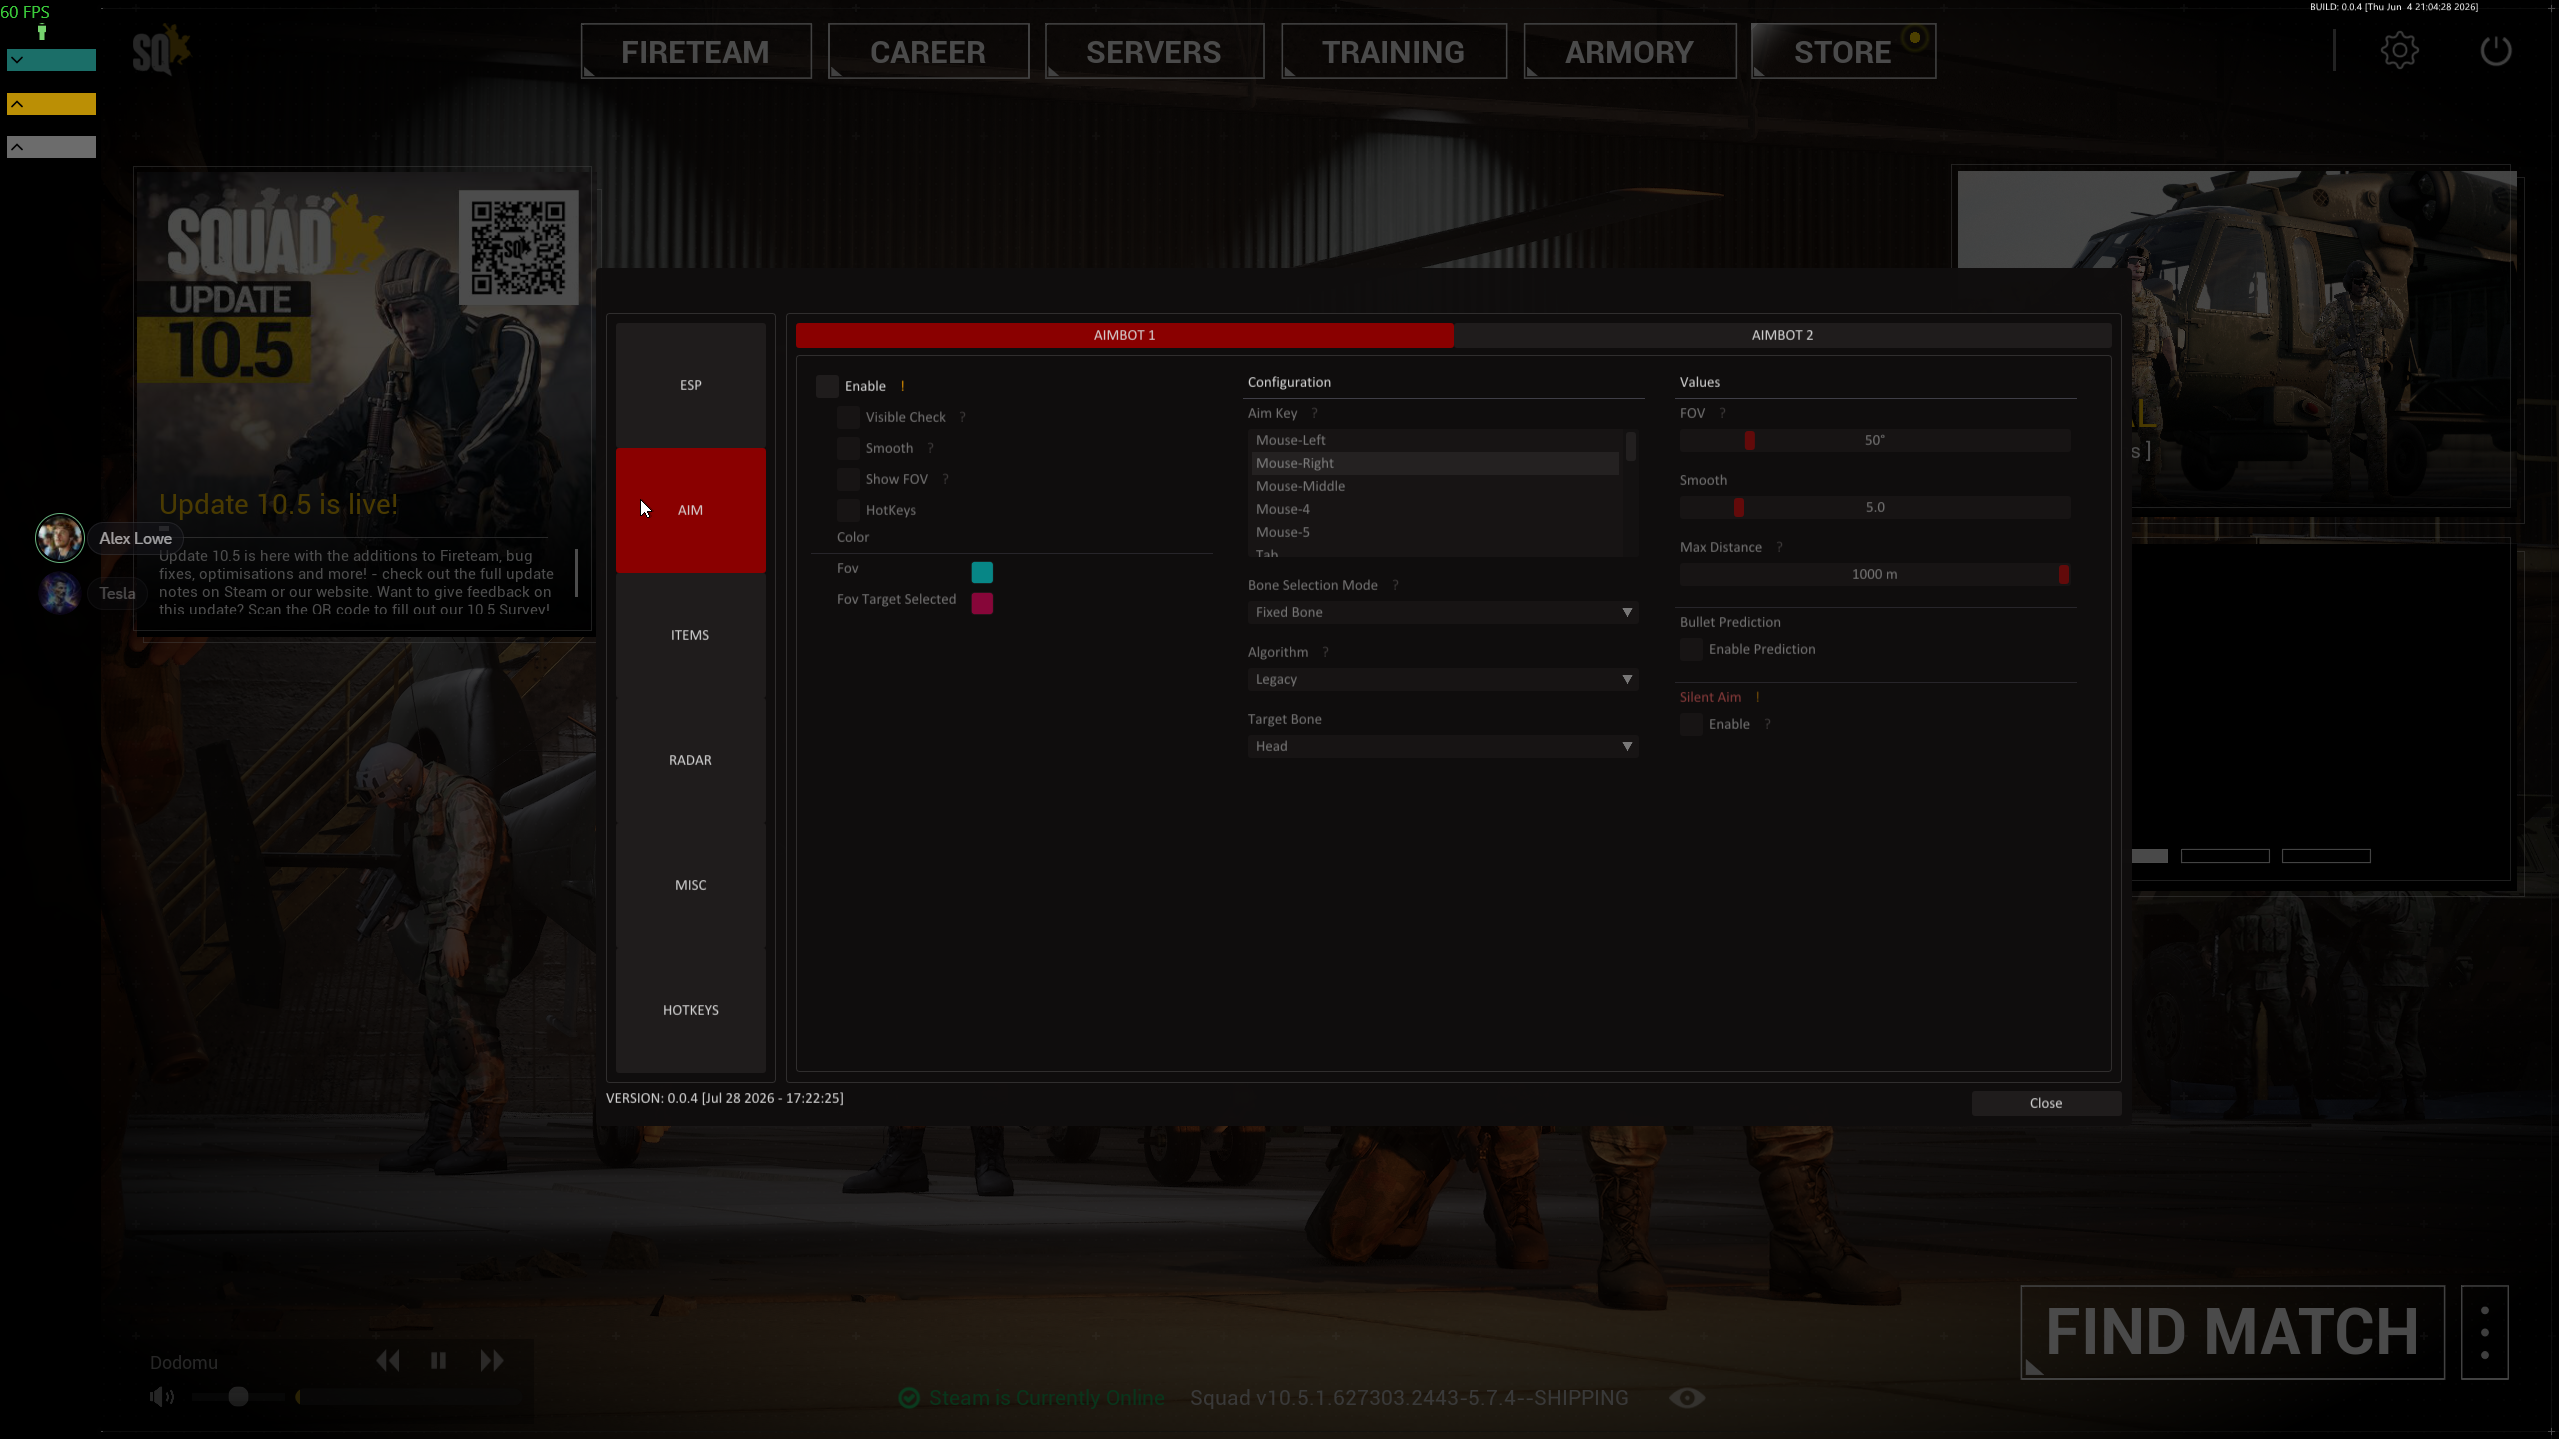Image resolution: width=2559 pixels, height=1439 pixels.
Task: Click the pink Fov Target Selected swatch
Action: coord(982,603)
